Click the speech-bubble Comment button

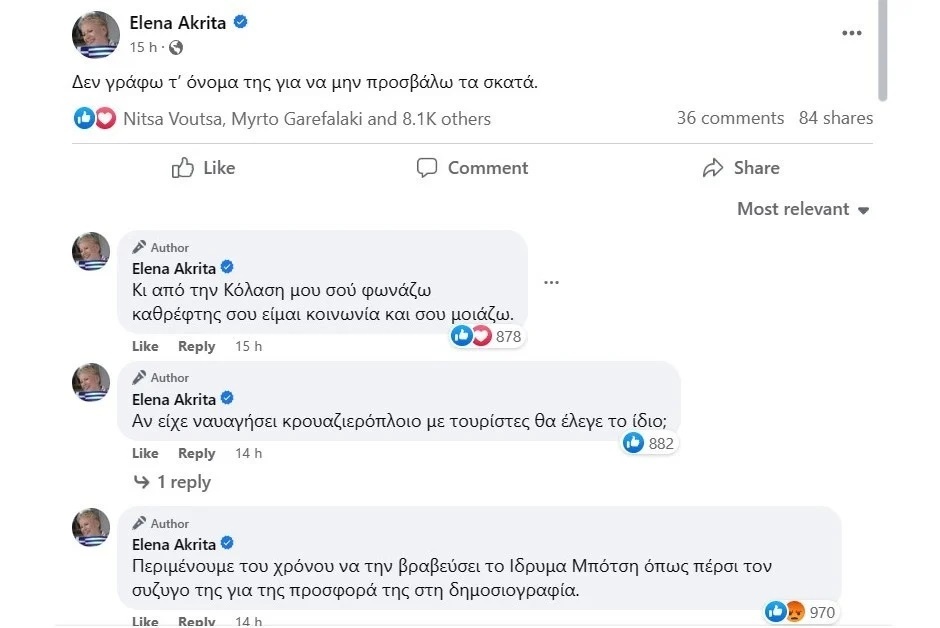[472, 168]
